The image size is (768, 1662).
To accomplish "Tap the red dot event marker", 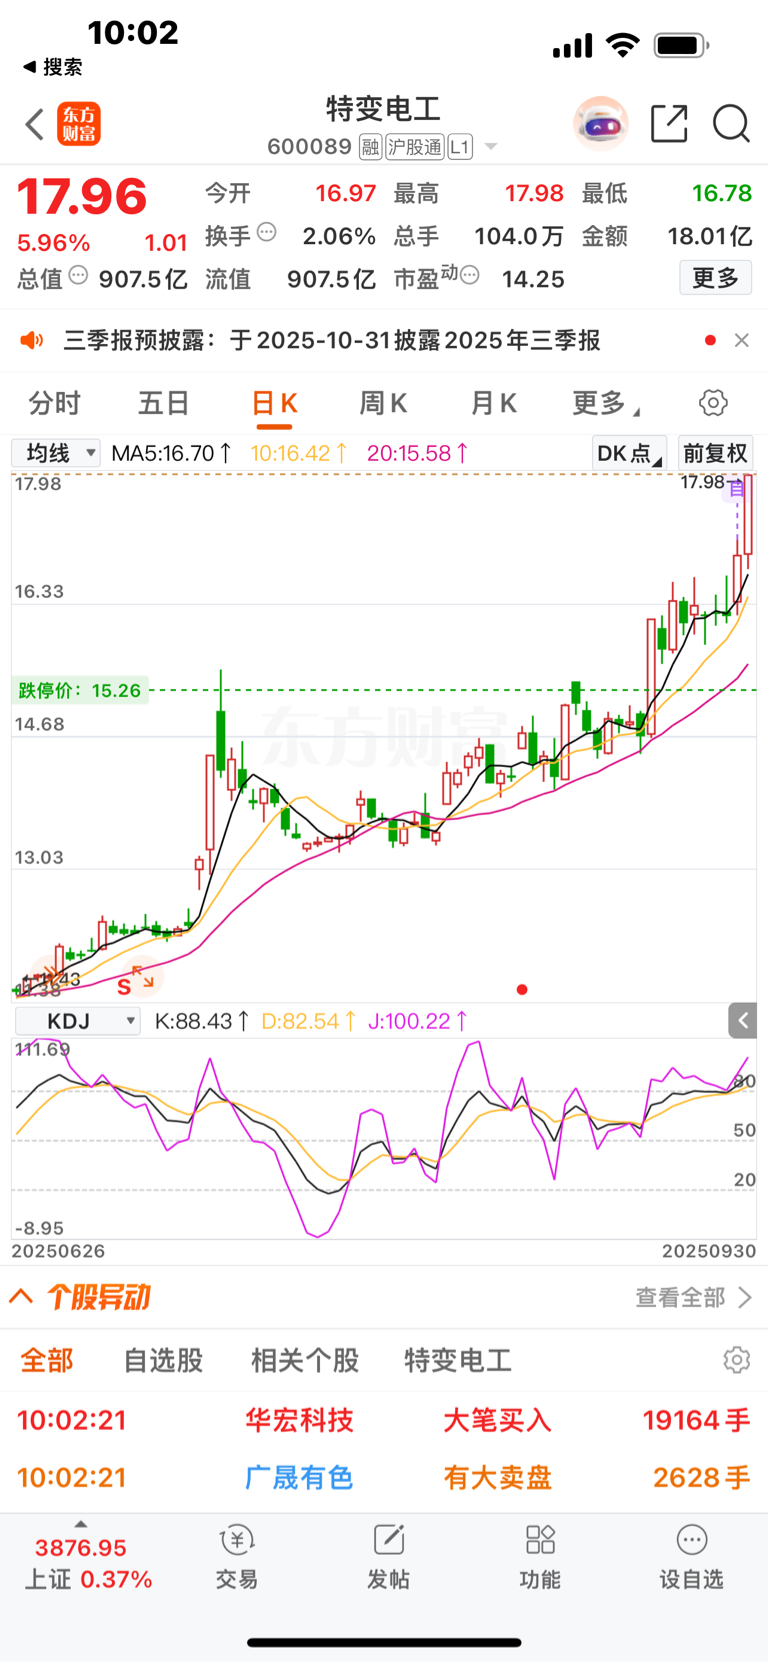I will click(x=522, y=990).
